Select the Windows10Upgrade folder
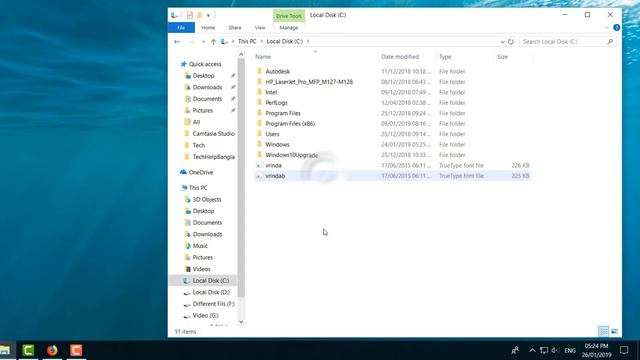 tap(291, 155)
